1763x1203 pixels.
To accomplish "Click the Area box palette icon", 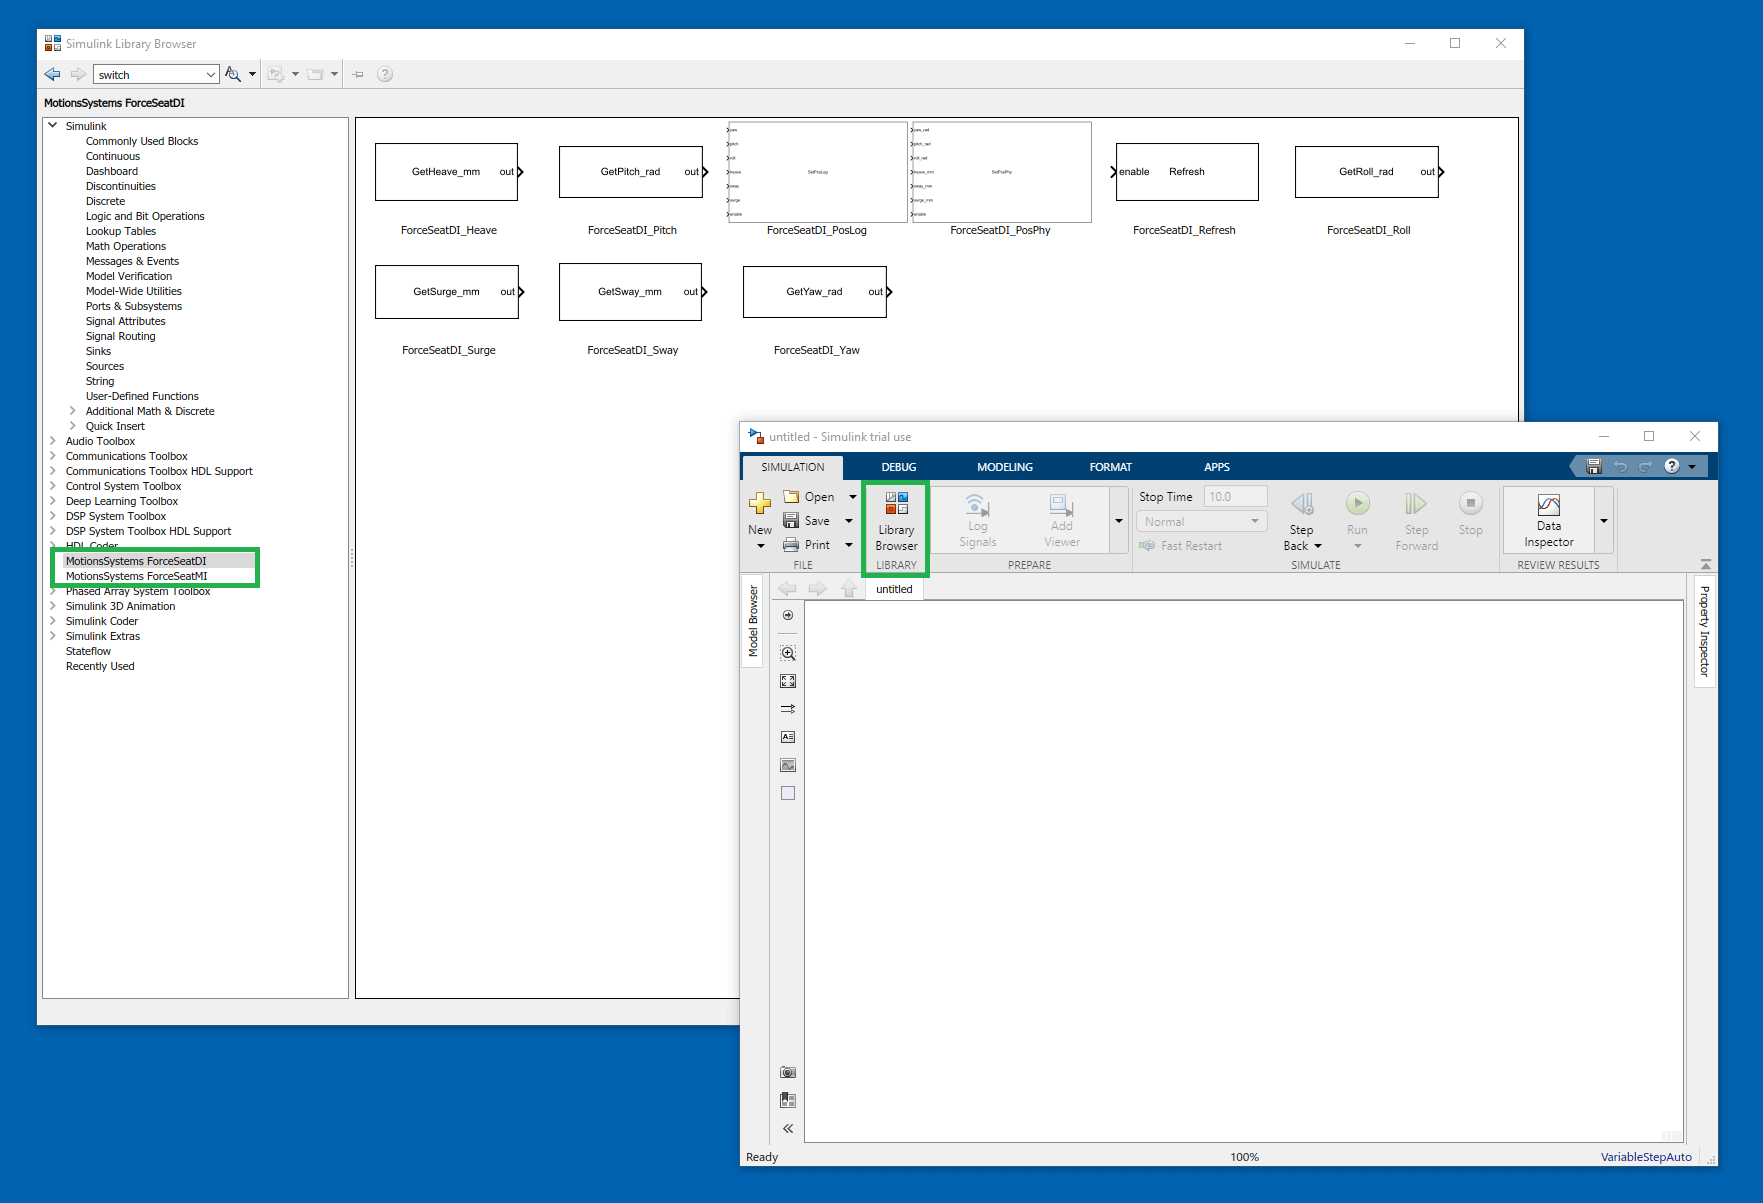I will point(788,793).
